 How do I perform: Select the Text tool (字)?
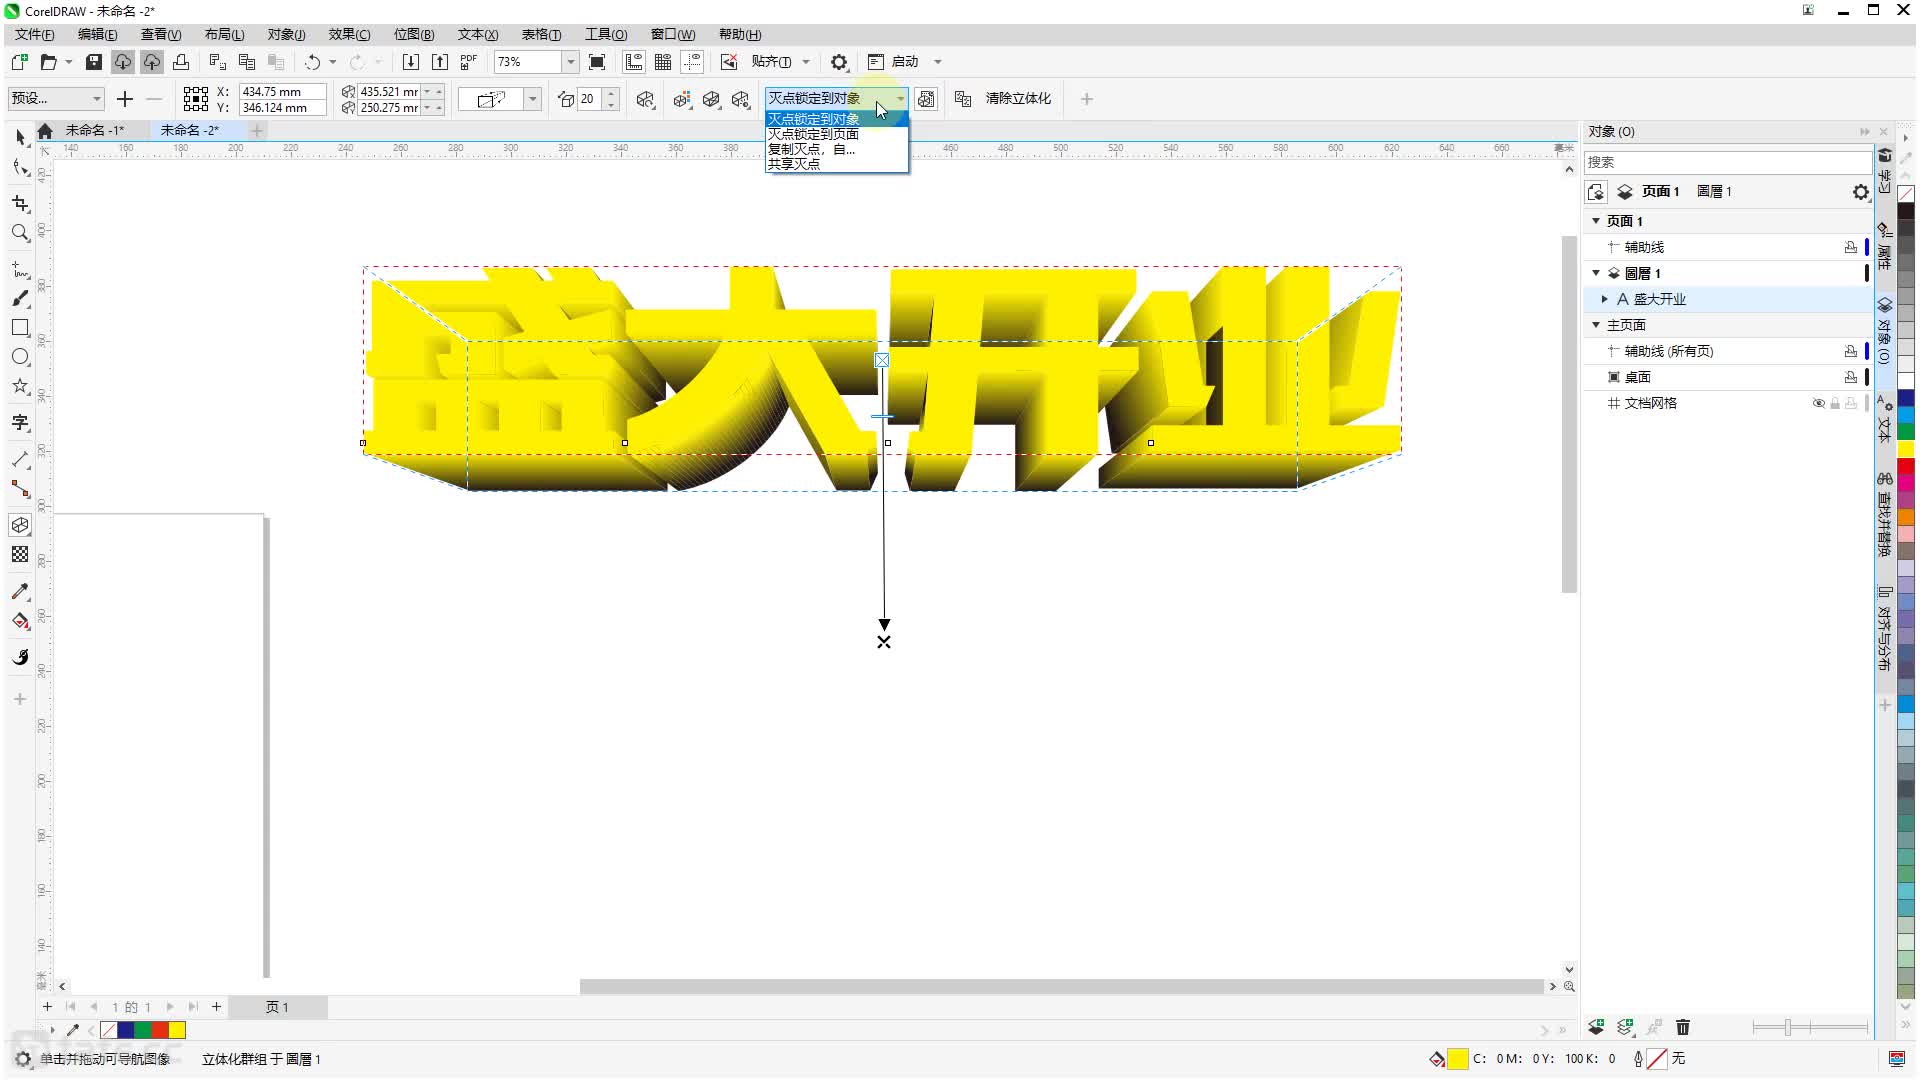(20, 423)
